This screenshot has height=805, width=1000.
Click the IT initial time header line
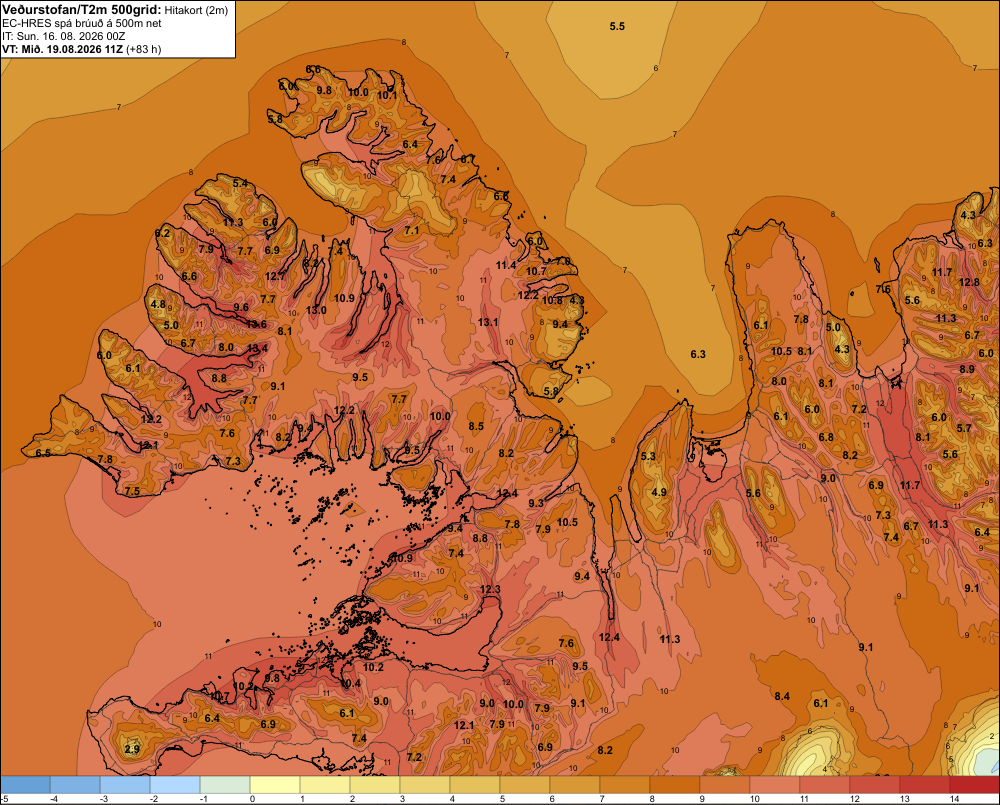[x=64, y=36]
